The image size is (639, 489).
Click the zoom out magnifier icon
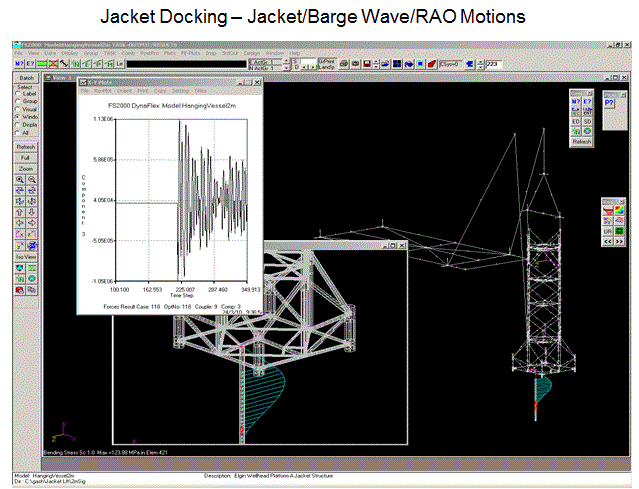pos(31,180)
